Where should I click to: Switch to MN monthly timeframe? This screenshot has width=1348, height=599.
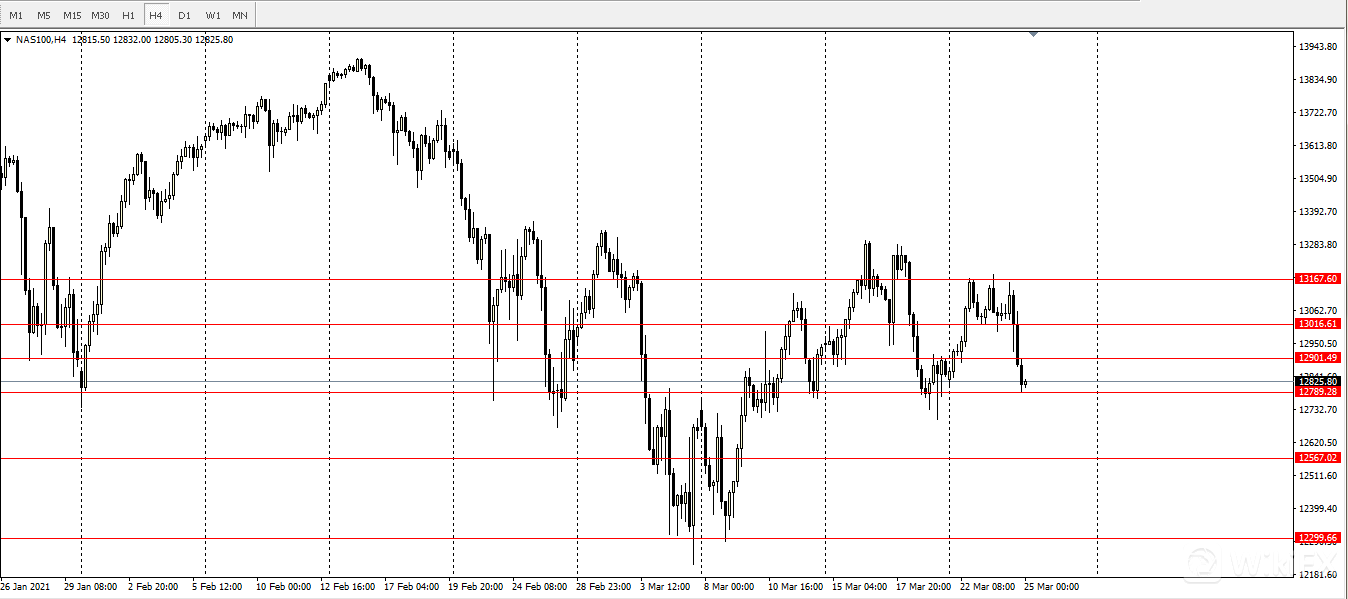coord(240,15)
